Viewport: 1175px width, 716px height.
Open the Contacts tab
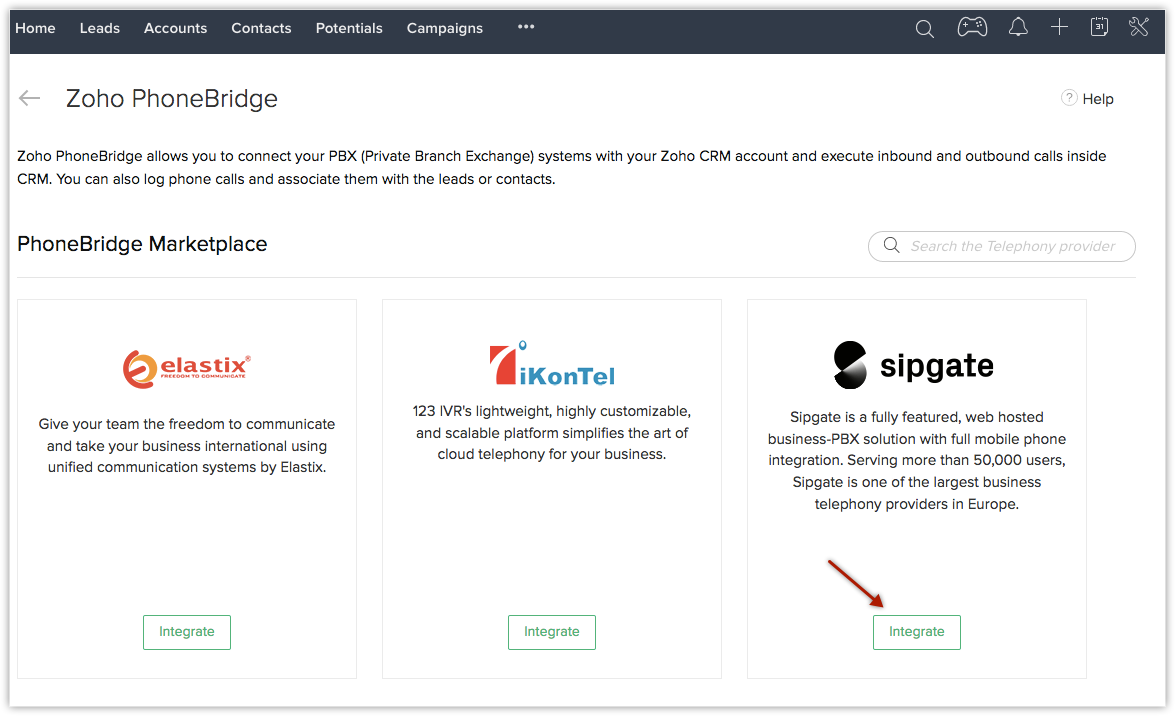261,28
